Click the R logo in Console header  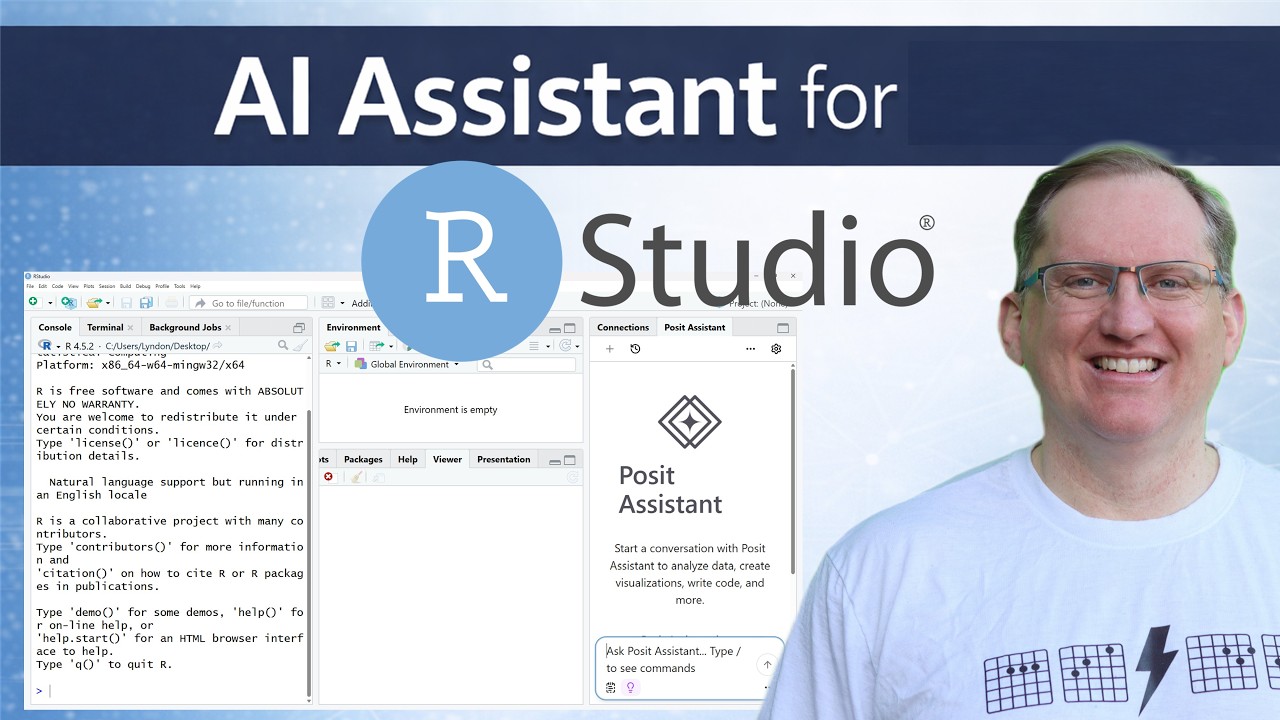pyautogui.click(x=46, y=345)
